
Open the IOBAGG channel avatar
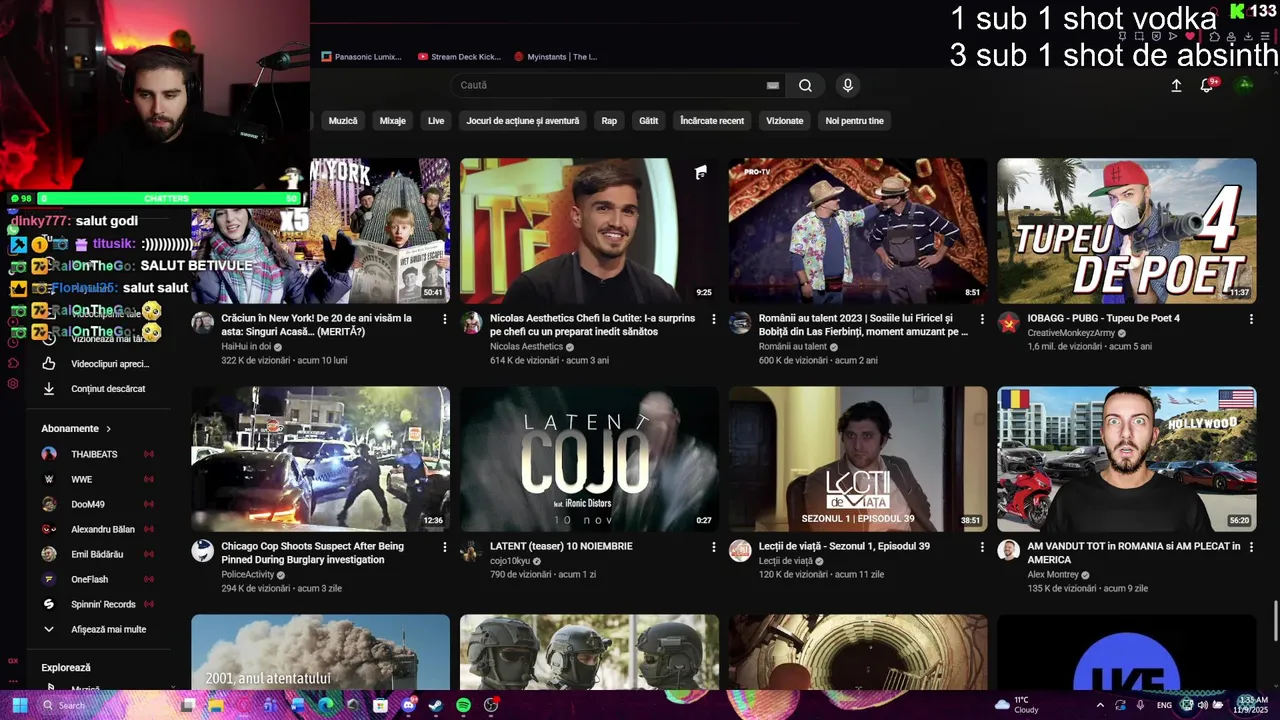pyautogui.click(x=1008, y=323)
